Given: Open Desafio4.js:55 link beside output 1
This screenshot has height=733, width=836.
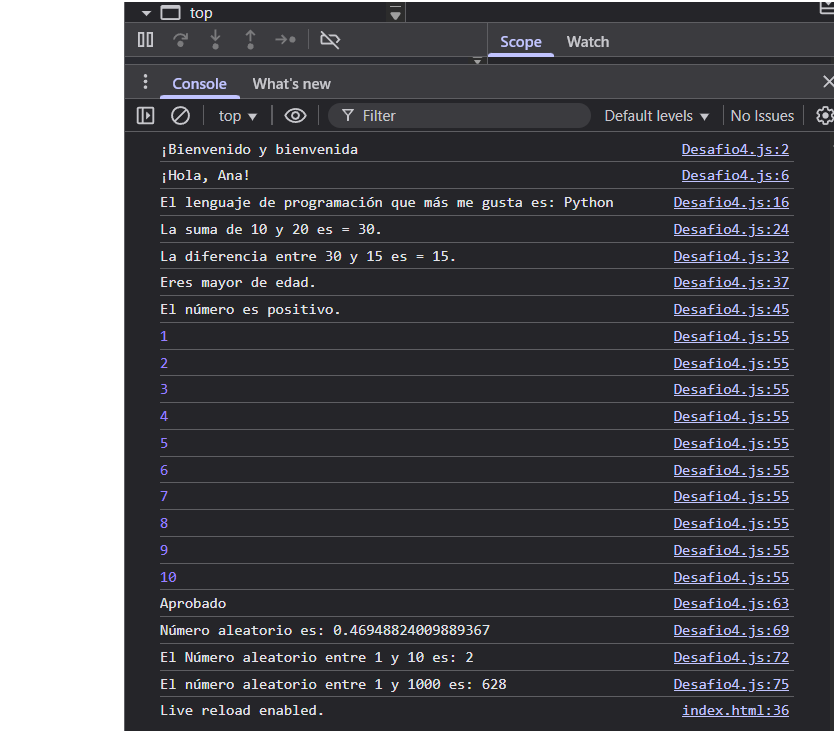Looking at the screenshot, I should (731, 337).
